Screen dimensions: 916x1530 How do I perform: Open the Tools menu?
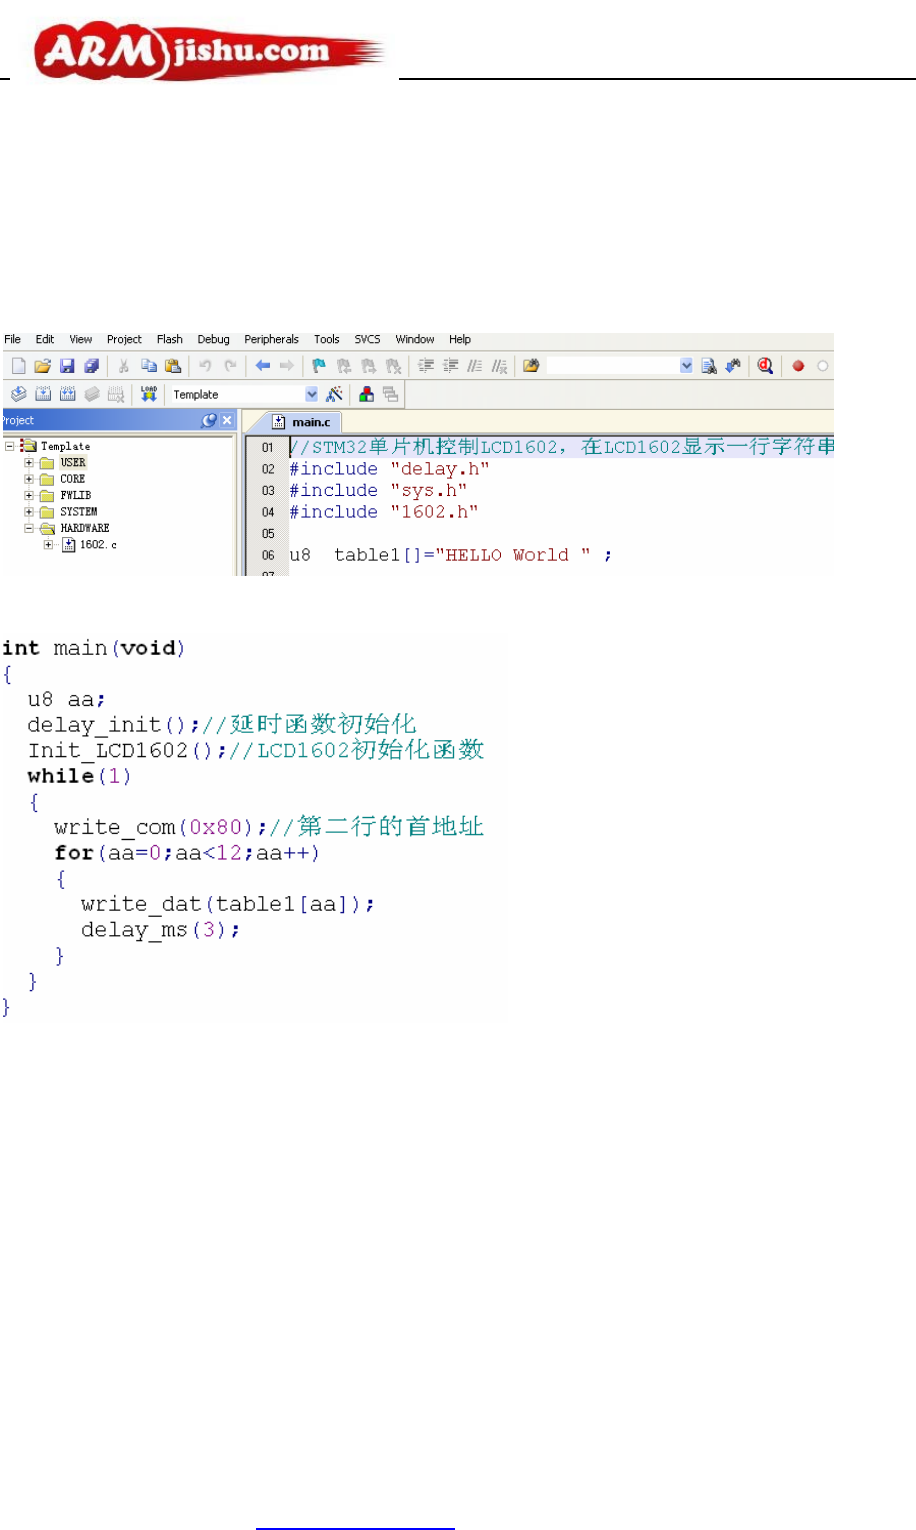pos(327,340)
